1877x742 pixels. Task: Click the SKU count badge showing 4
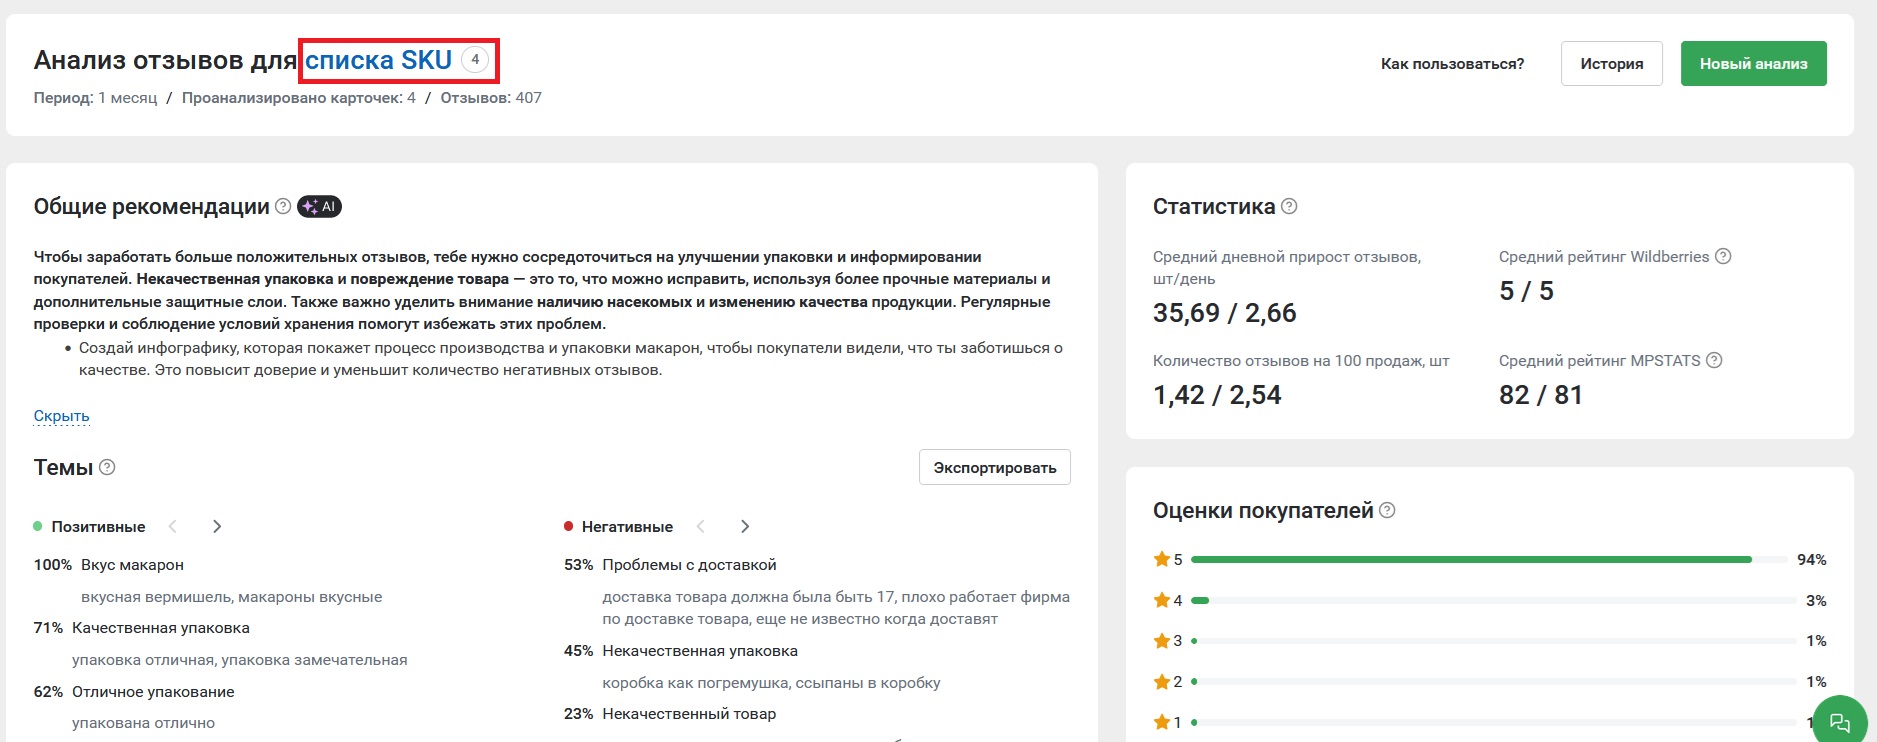click(475, 60)
